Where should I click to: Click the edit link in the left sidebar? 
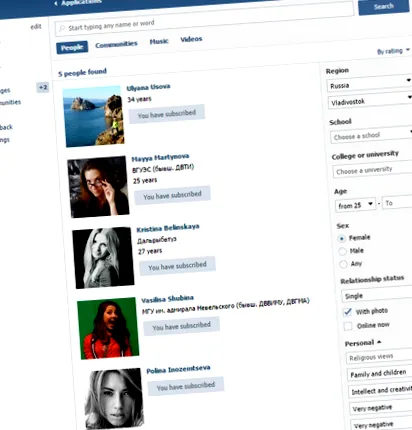tap(36, 27)
